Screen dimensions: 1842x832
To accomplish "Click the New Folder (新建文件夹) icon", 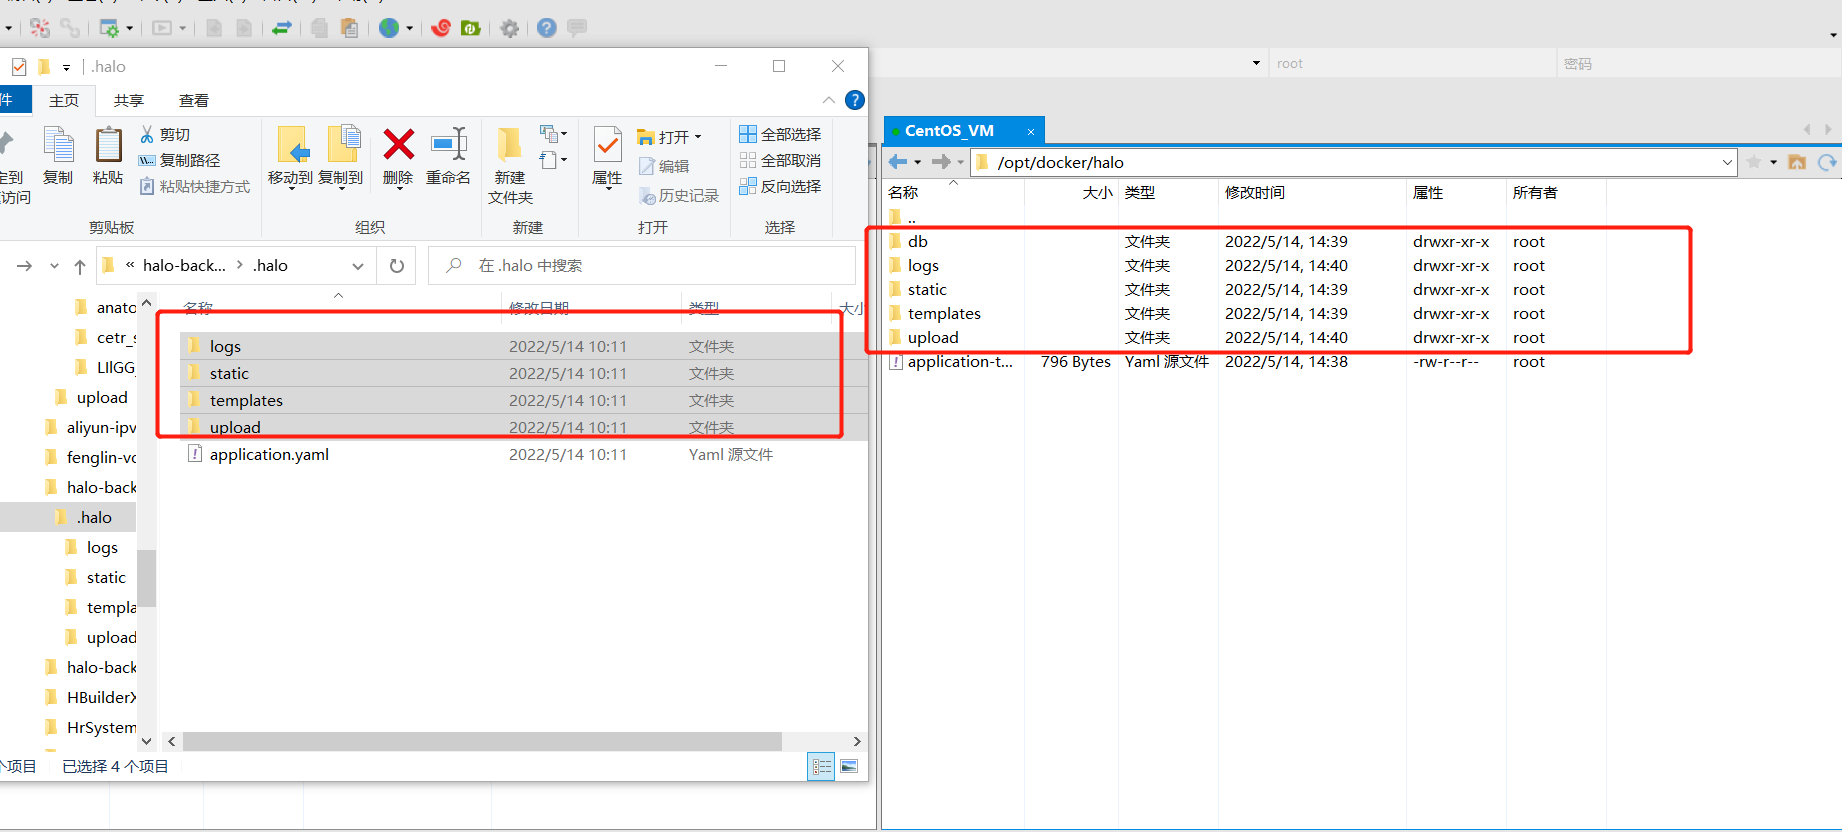I will [x=510, y=146].
